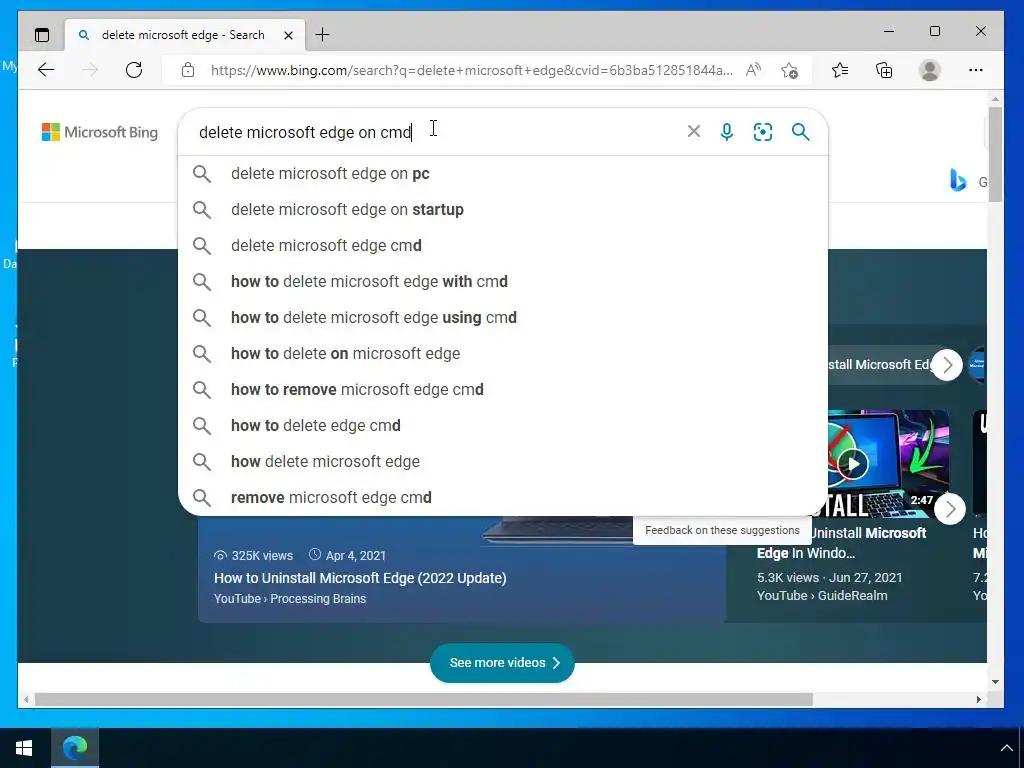Click scroll right arrow on horizontal scrollbar
This screenshot has height=768, width=1024.
coord(979,699)
